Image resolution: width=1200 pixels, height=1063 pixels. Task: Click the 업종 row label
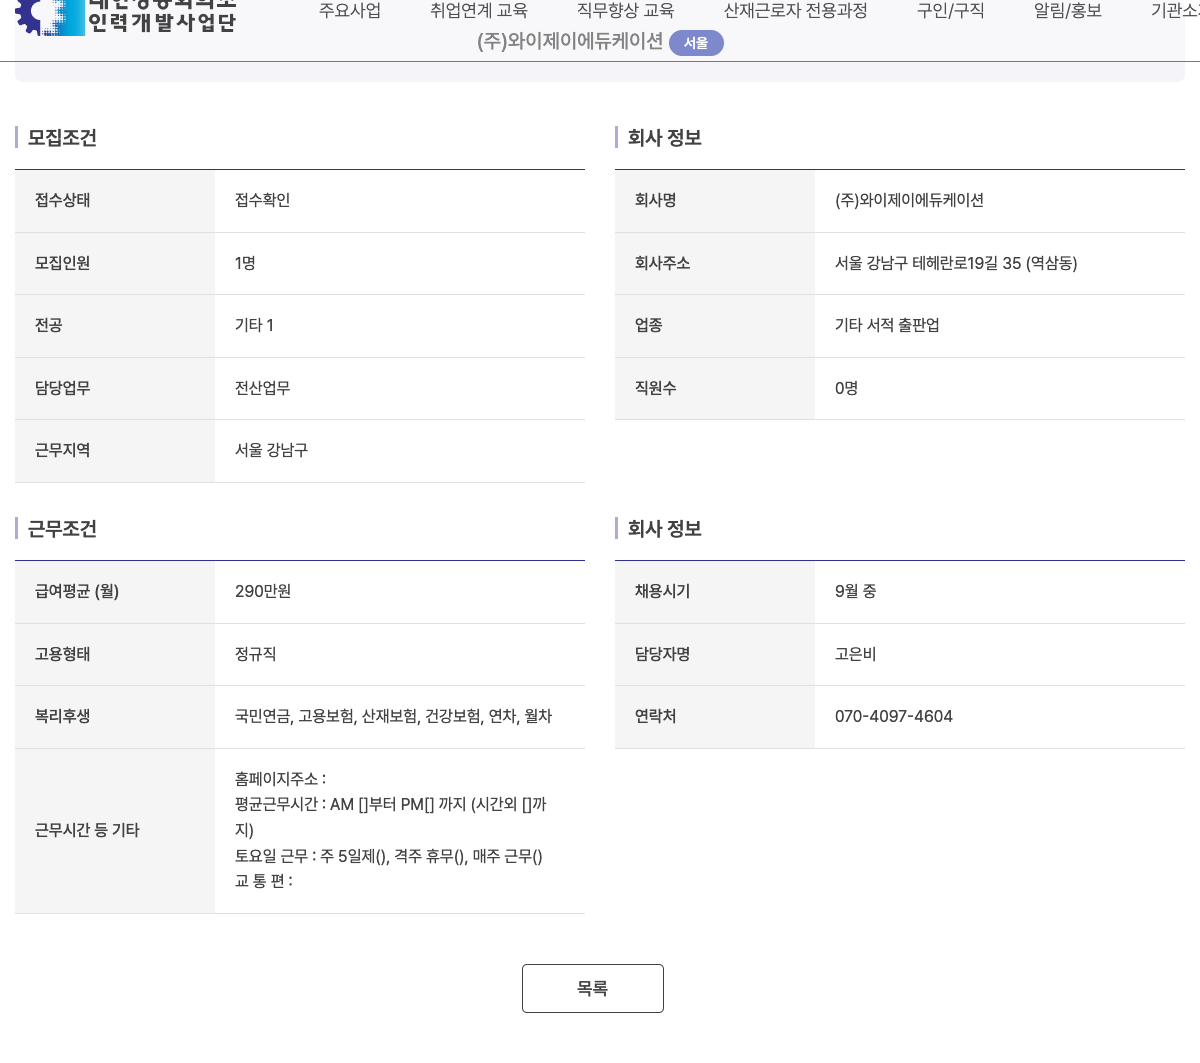point(649,325)
